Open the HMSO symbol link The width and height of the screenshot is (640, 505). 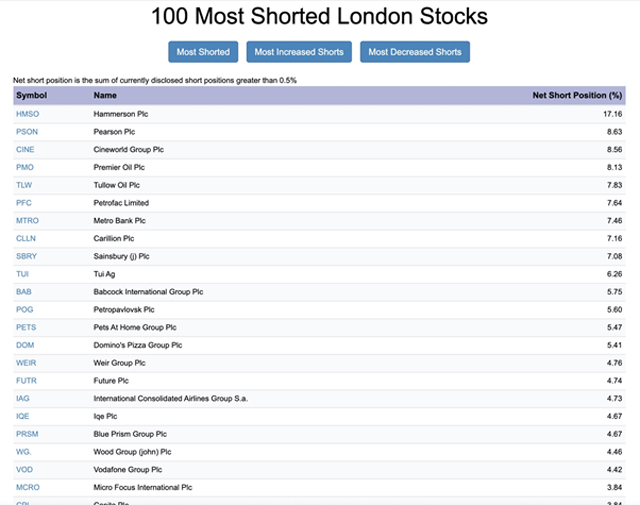26,114
